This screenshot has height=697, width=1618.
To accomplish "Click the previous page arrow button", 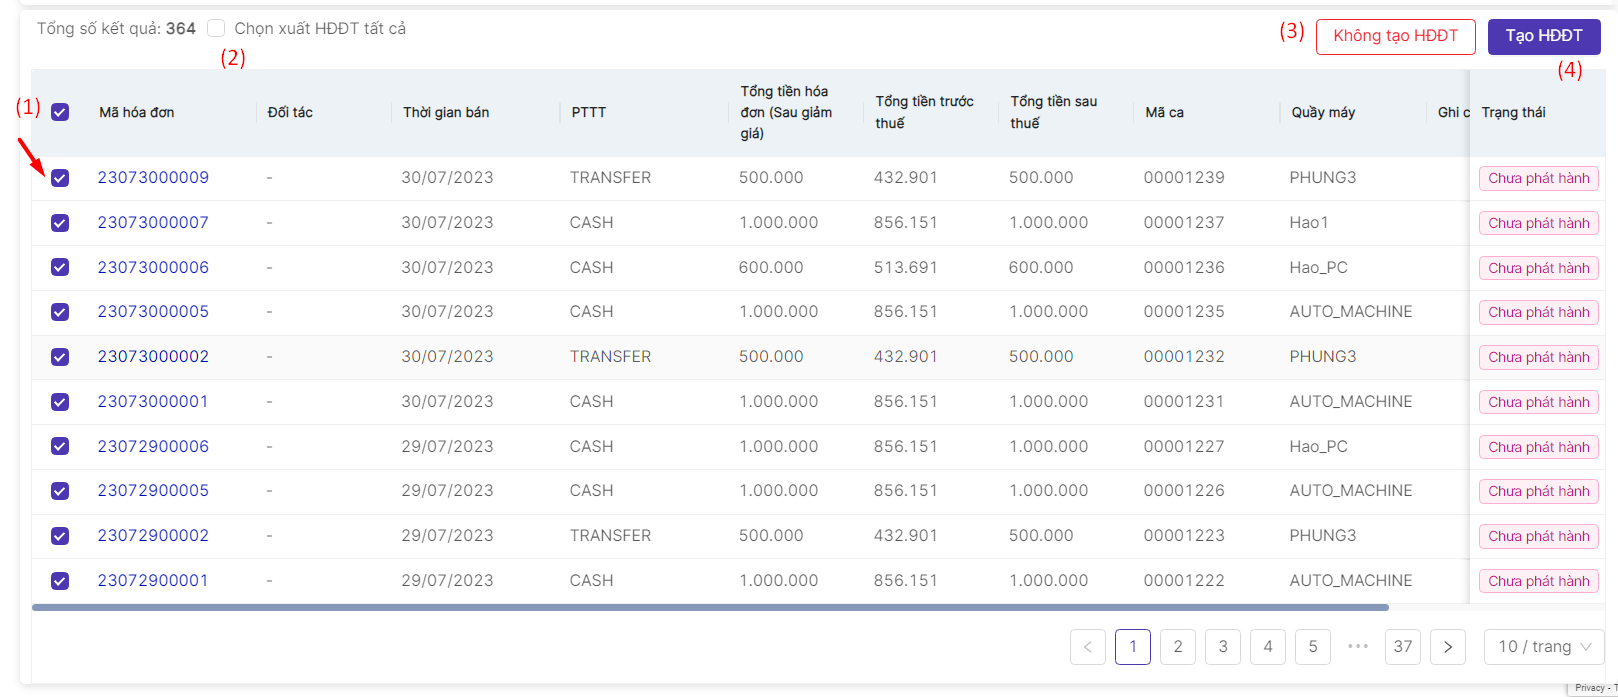I will [1087, 647].
